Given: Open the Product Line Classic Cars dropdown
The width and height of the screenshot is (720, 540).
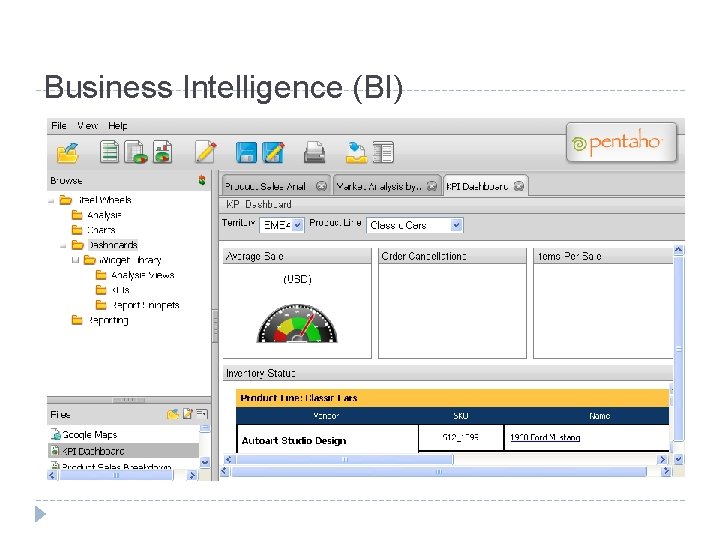Looking at the screenshot, I should click(415, 225).
